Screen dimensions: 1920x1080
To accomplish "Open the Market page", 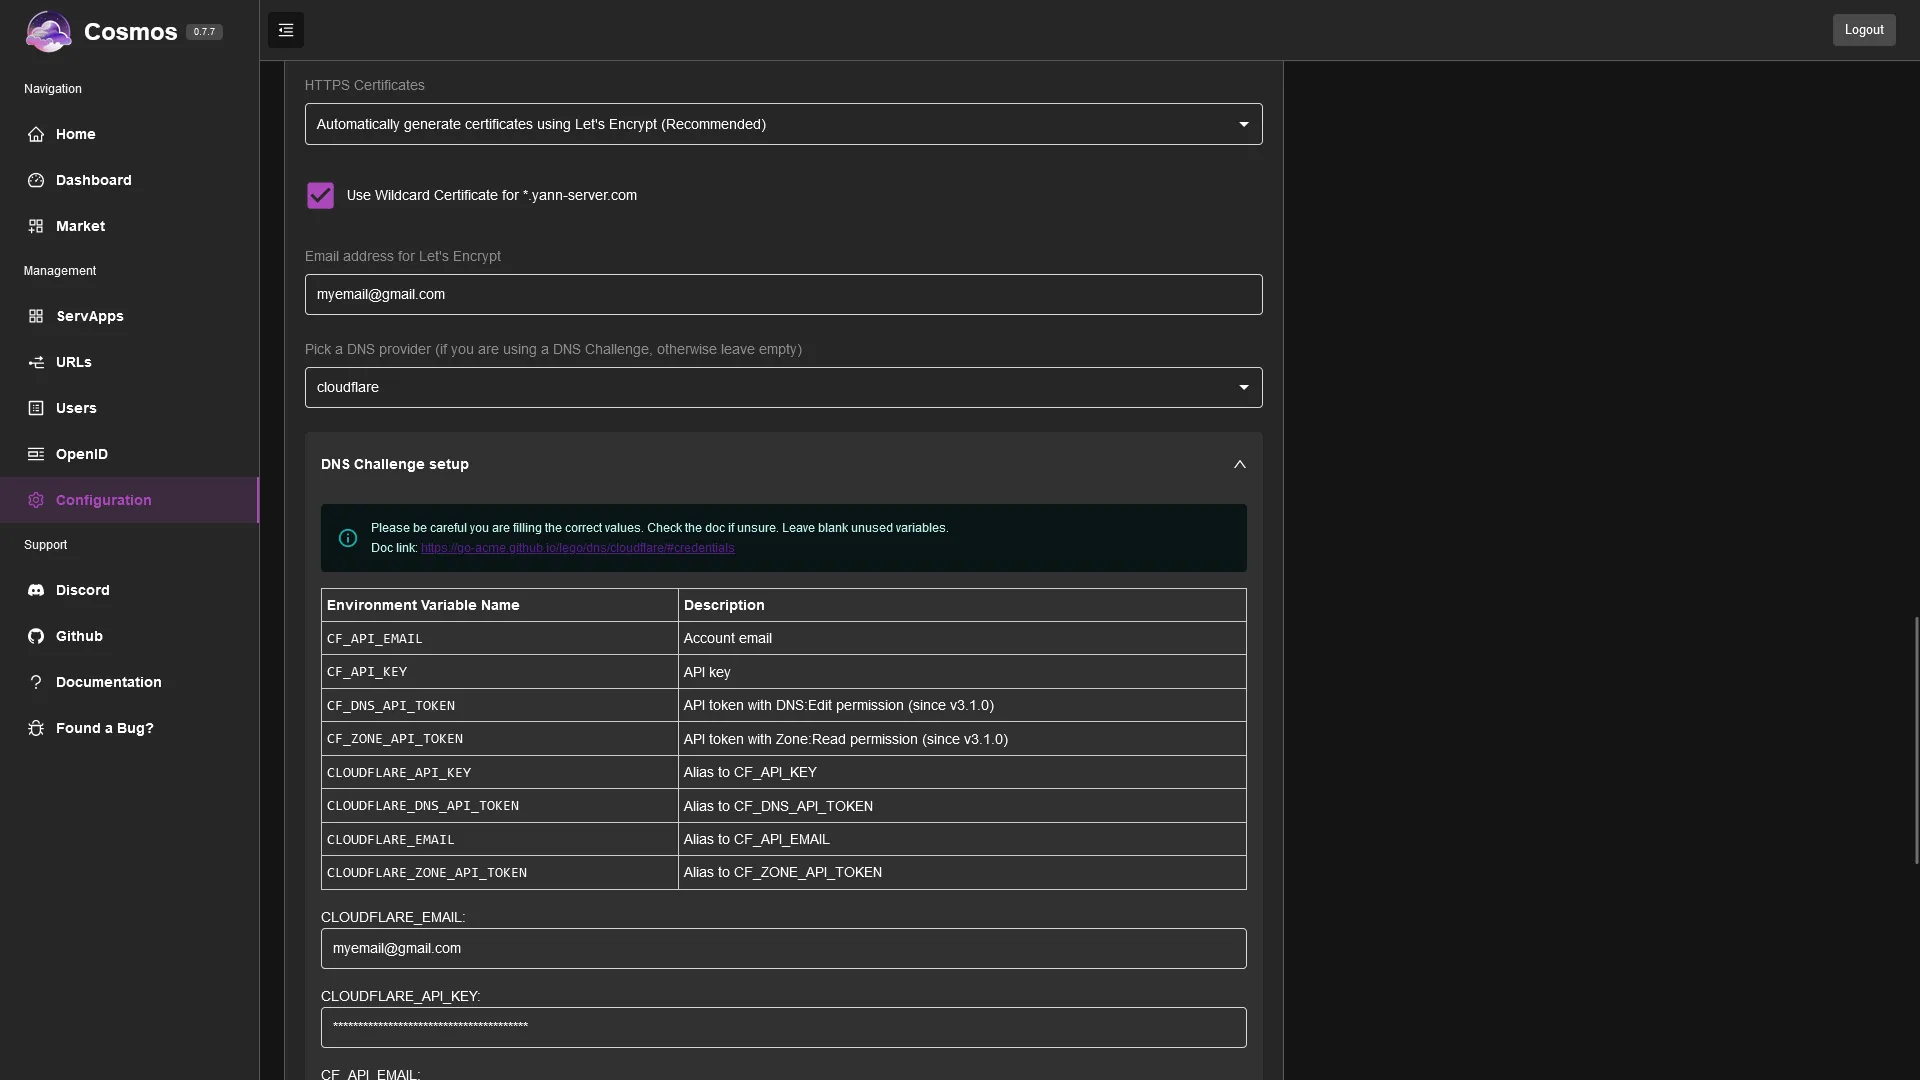I will (129, 226).
